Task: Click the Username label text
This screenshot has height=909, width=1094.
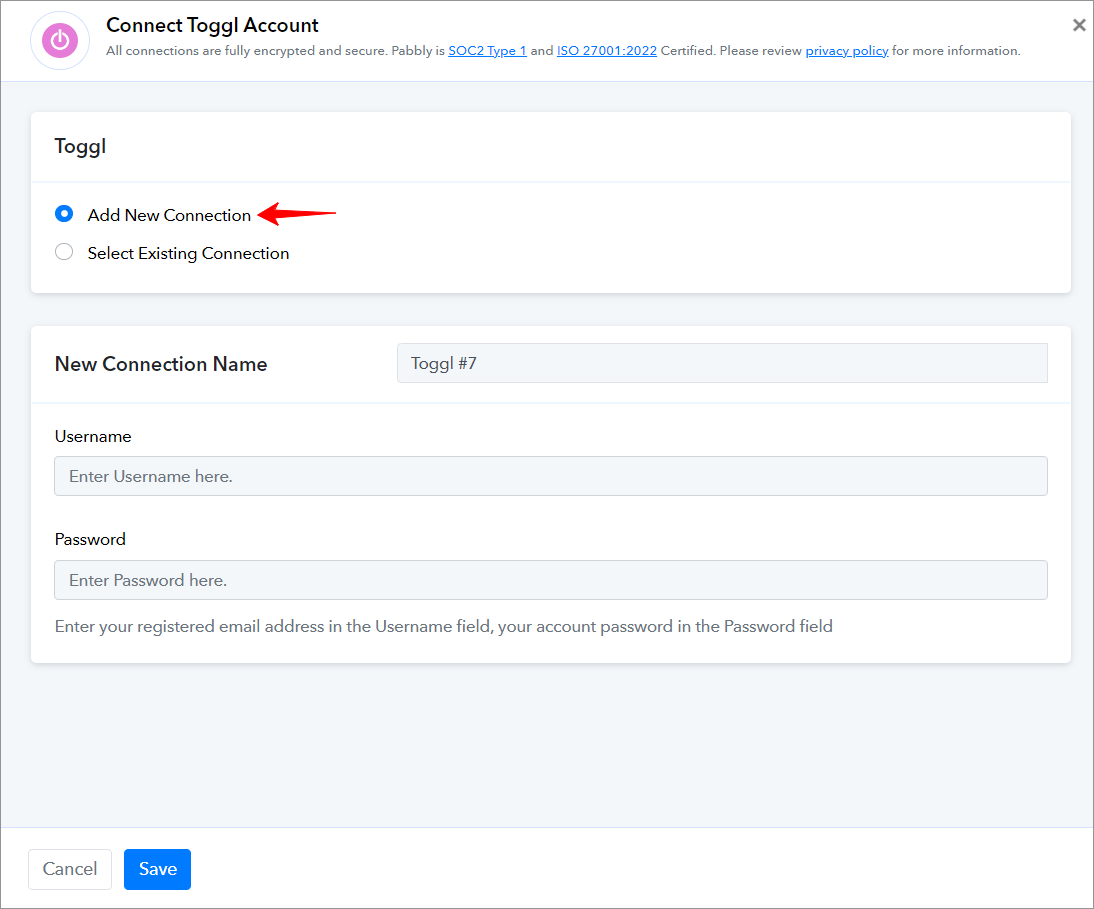Action: [93, 437]
